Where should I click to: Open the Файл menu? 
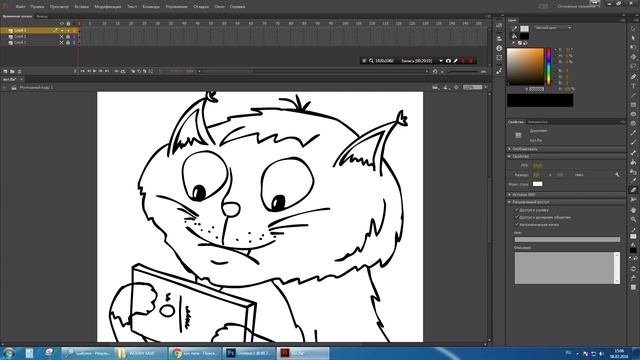click(x=20, y=7)
